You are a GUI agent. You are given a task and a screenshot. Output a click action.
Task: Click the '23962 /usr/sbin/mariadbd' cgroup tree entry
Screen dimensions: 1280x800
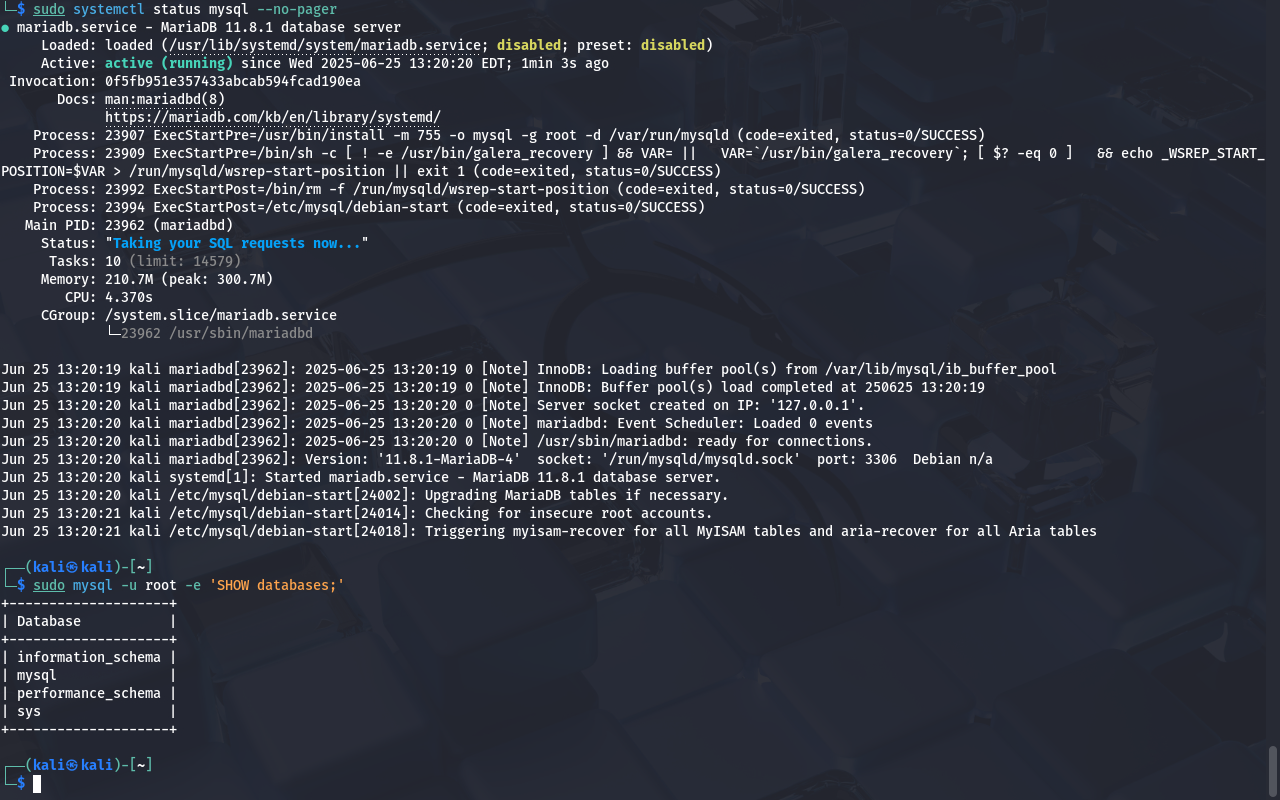(217, 333)
